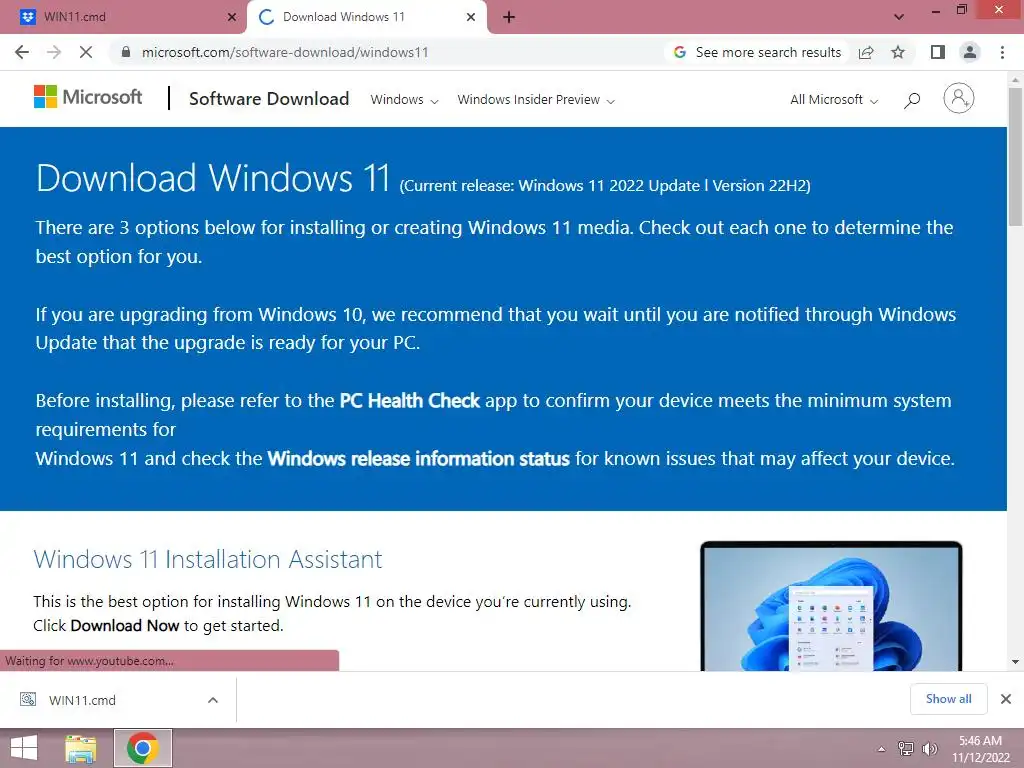The width and height of the screenshot is (1024, 768).
Task: Click the Download Windows 11 page title
Action: 213,178
